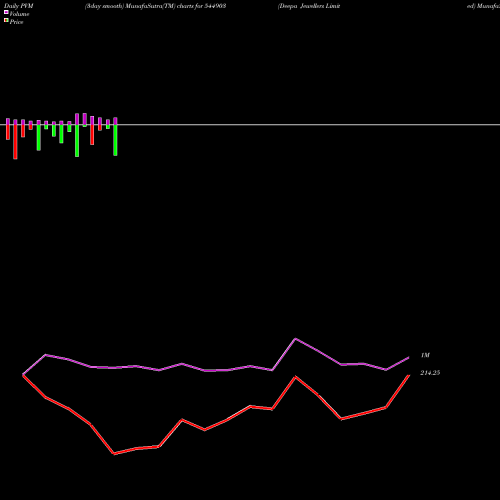The image size is (500, 500).
Task: Click the MunafaSutra charts for 544903 title
Action: [155, 6]
